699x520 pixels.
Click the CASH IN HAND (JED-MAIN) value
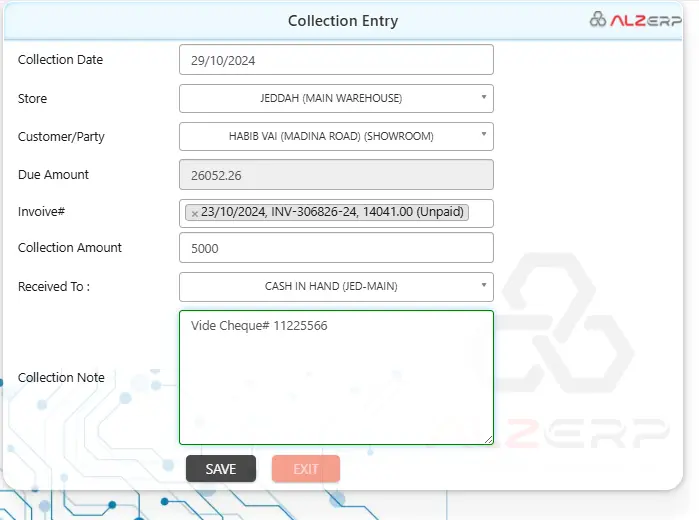coord(330,287)
